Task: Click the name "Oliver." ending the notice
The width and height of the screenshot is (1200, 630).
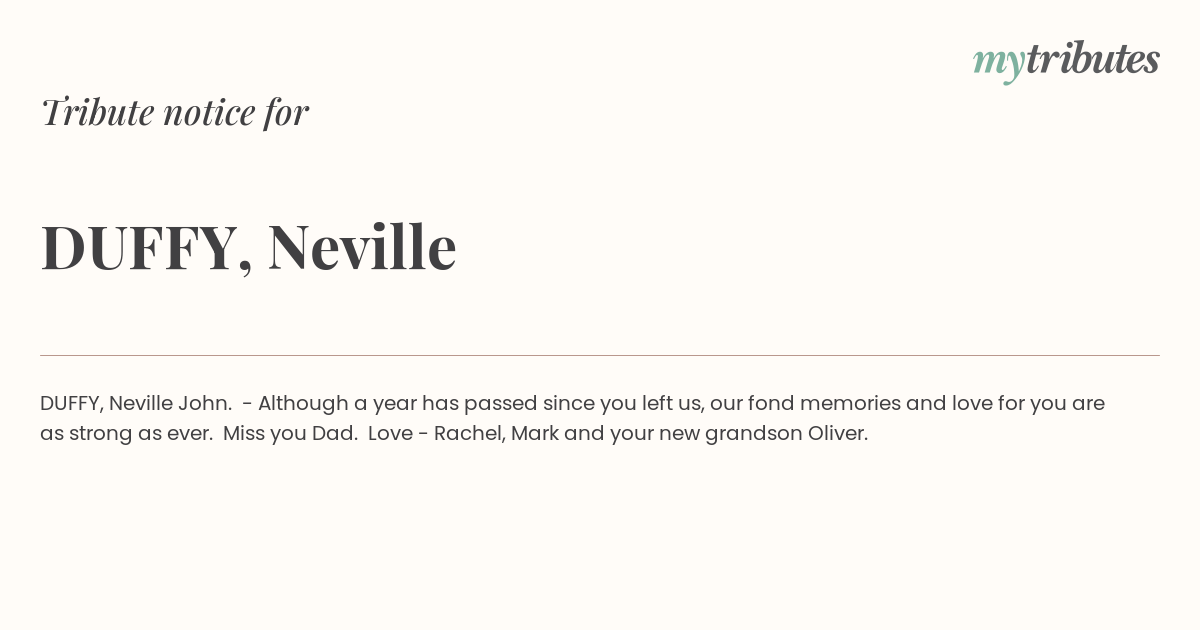Action: (838, 433)
